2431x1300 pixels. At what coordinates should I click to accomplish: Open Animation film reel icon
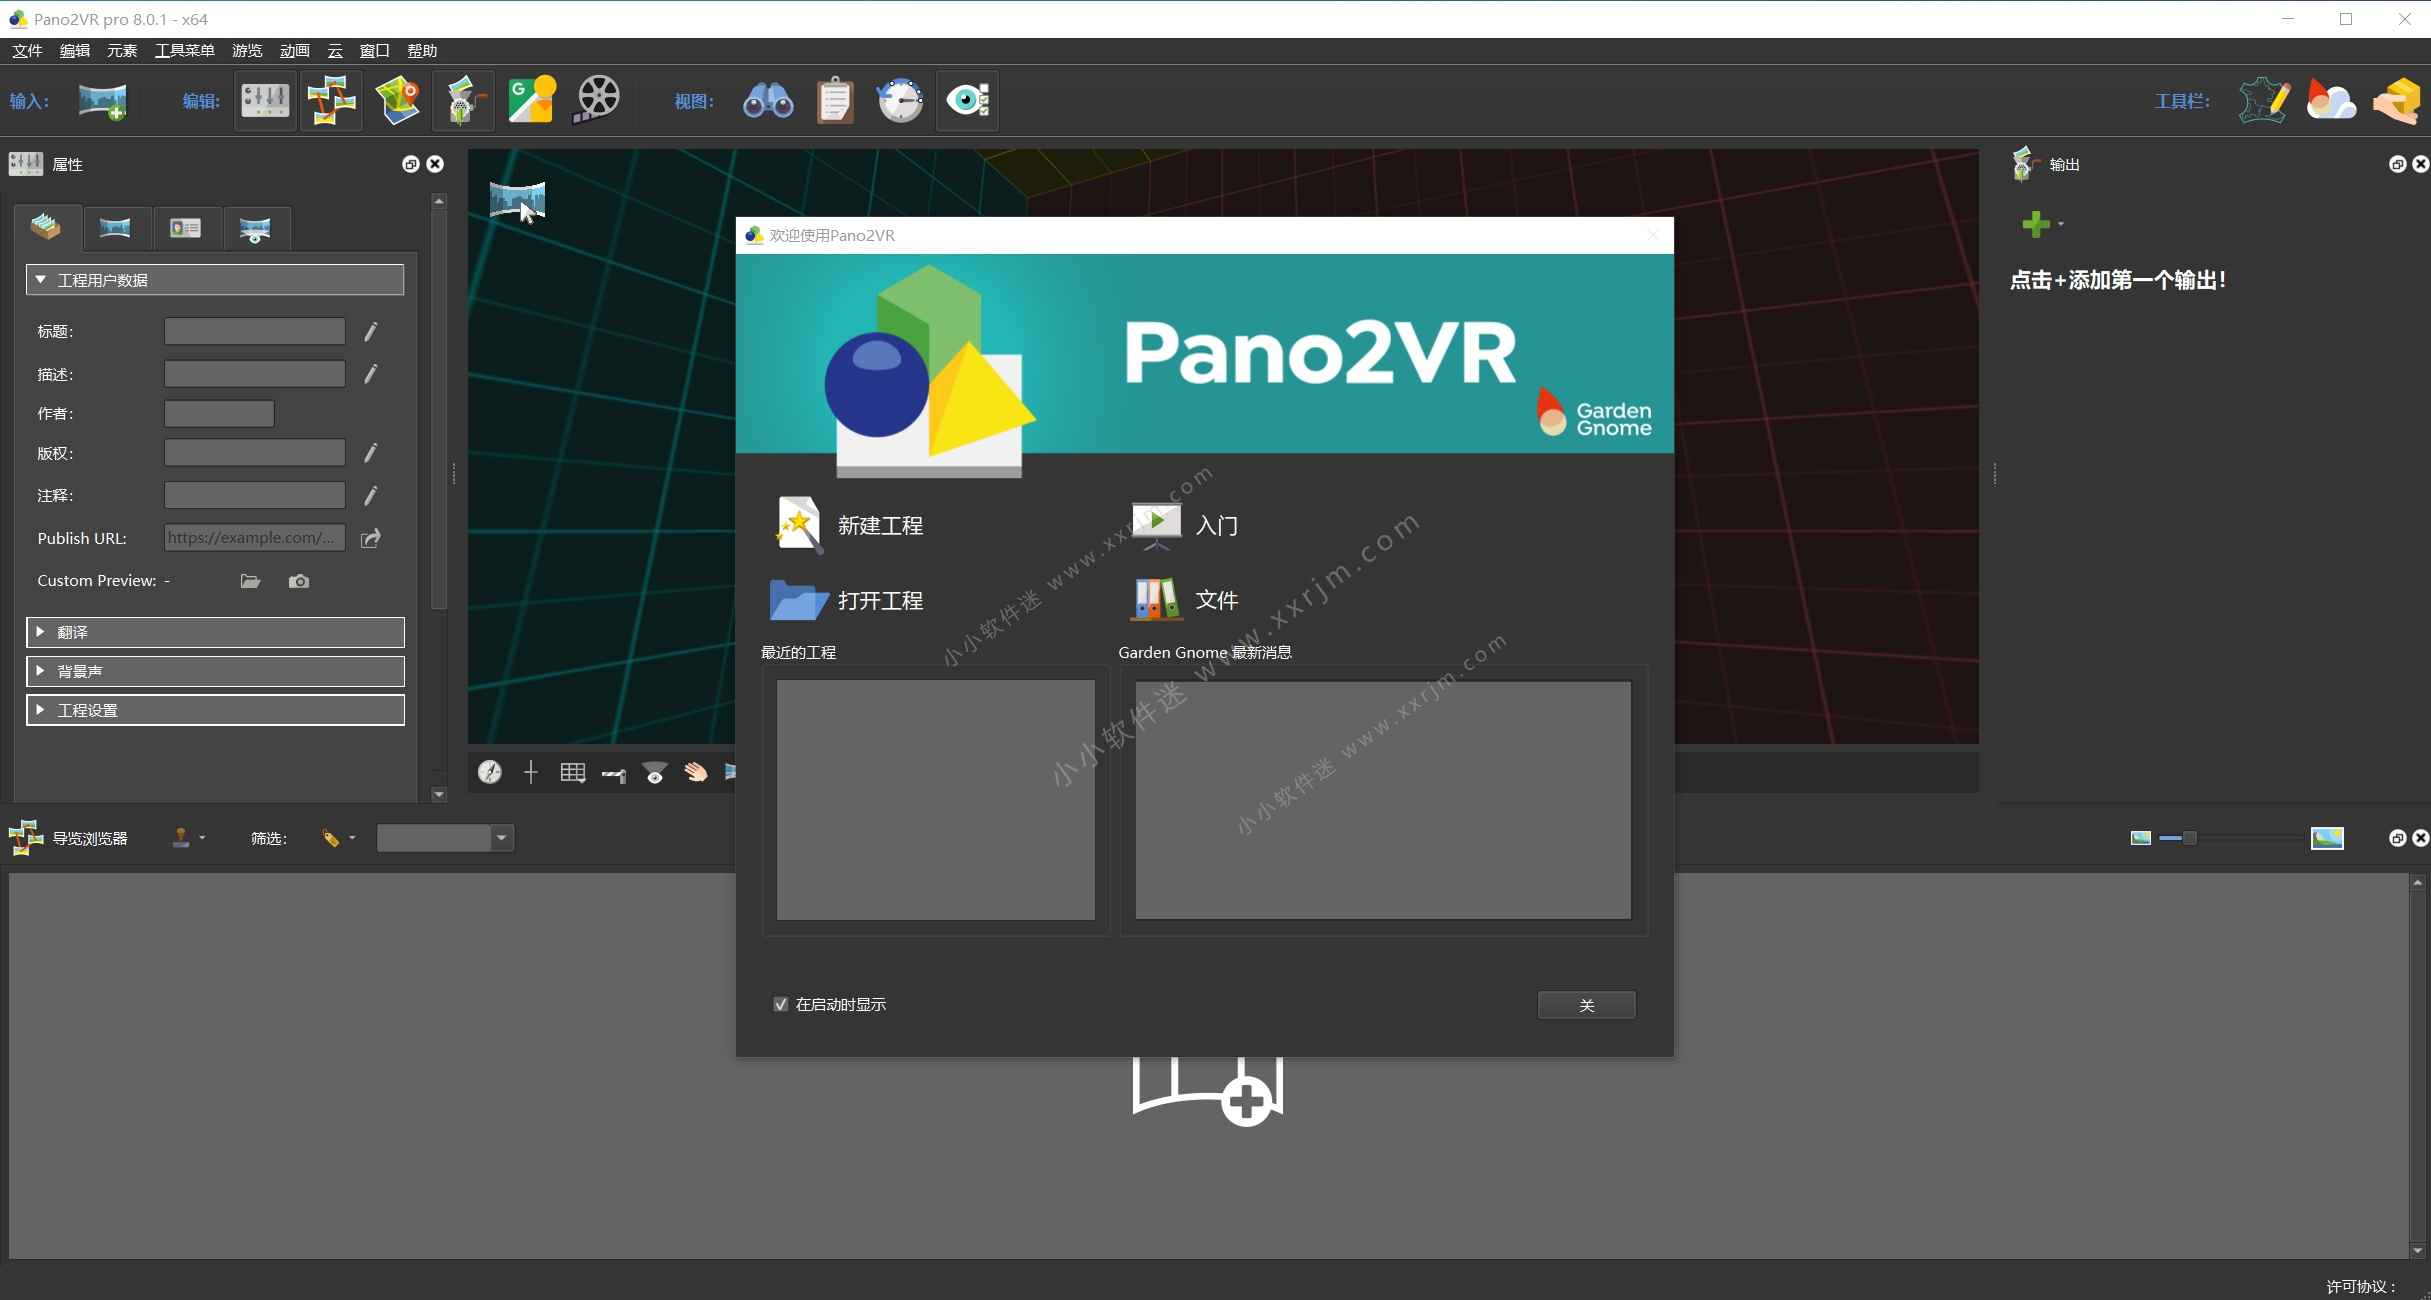point(597,101)
